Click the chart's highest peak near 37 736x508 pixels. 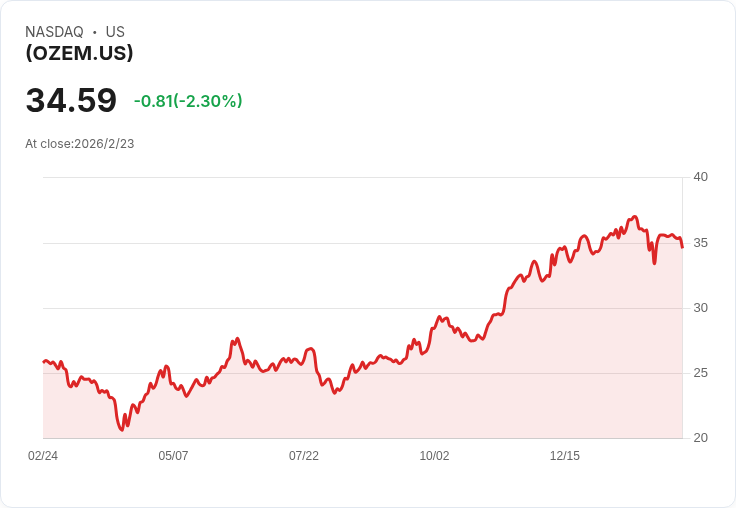click(x=635, y=216)
